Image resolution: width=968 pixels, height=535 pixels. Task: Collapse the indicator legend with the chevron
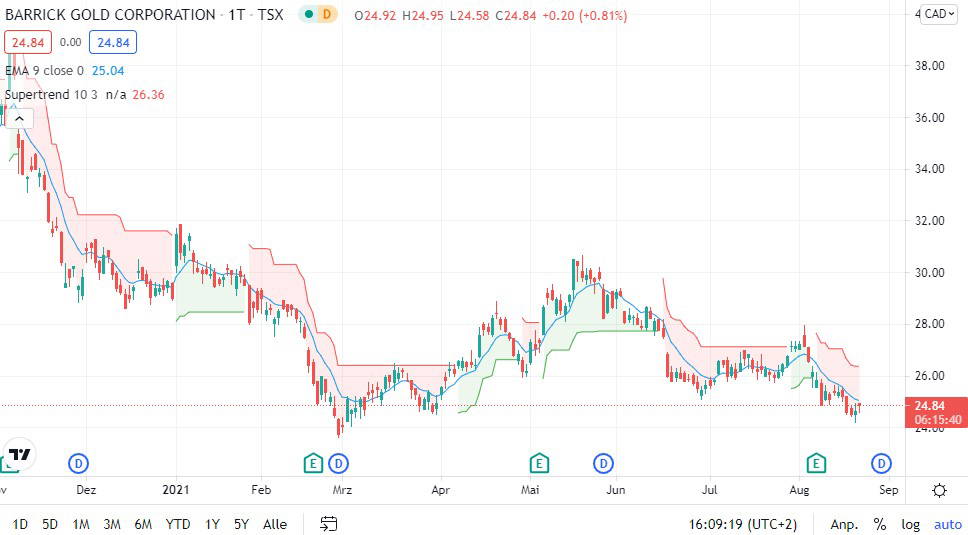[x=19, y=118]
